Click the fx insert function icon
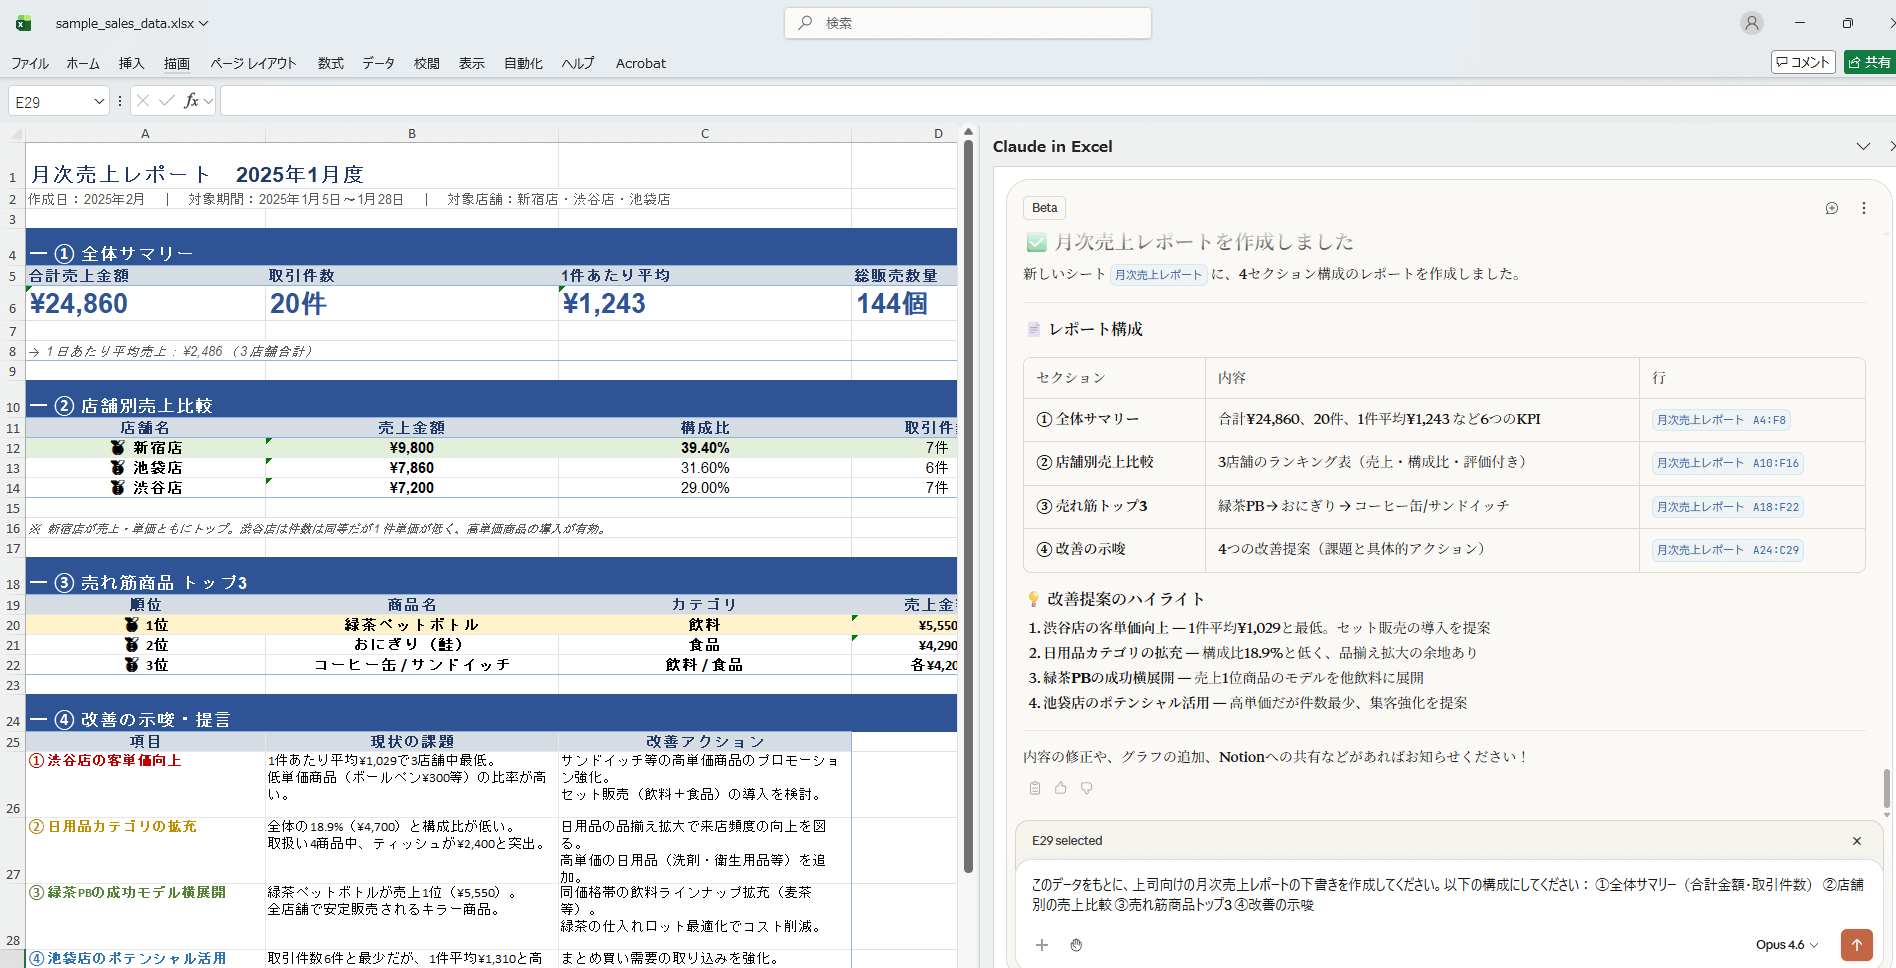The width and height of the screenshot is (1896, 968). tap(191, 101)
